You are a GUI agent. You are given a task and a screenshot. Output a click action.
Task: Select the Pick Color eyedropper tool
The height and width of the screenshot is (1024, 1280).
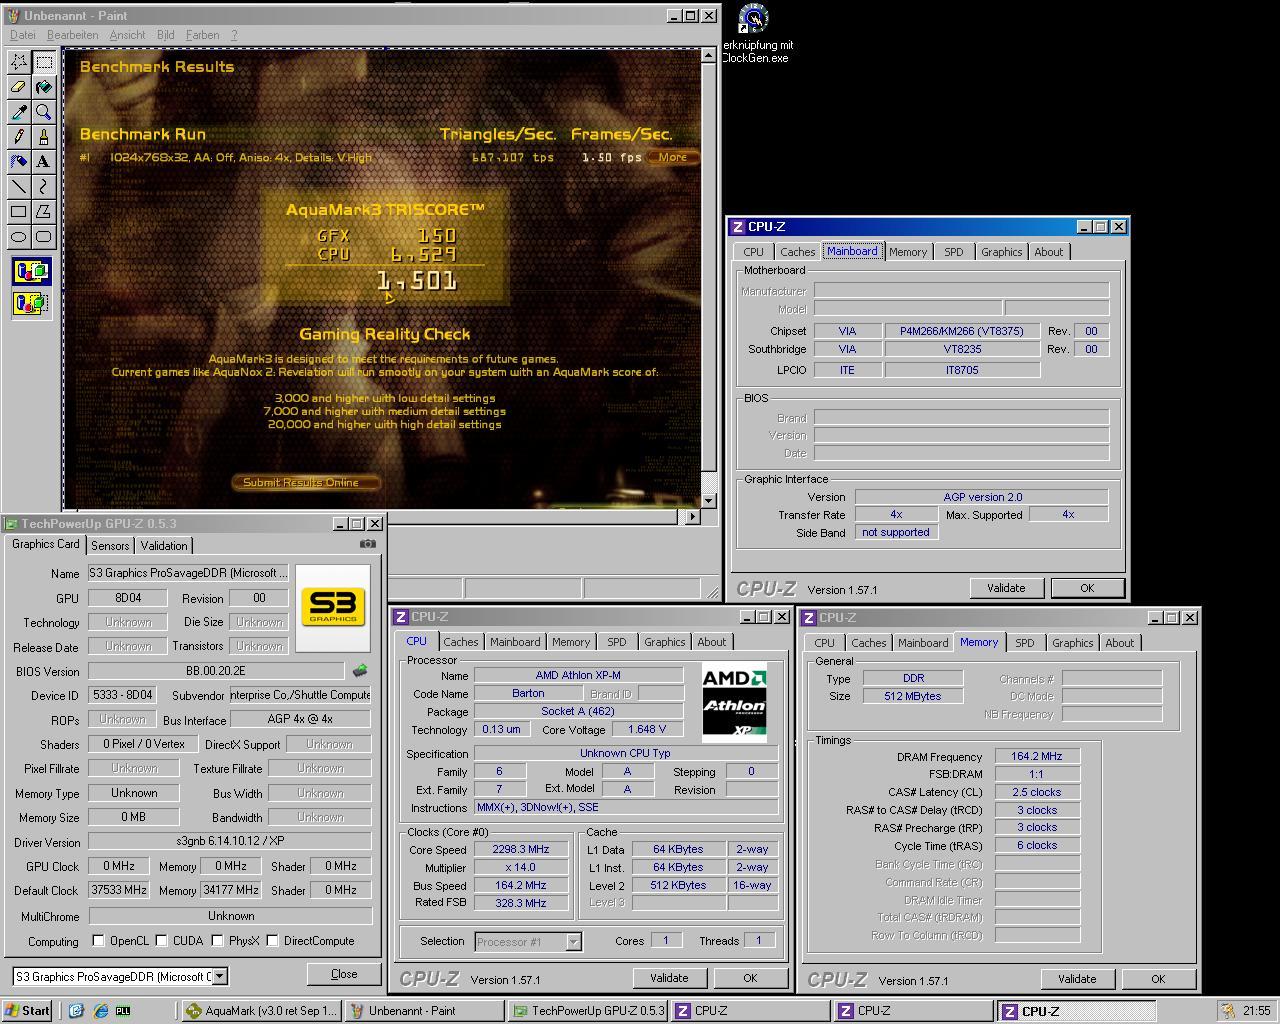tap(19, 112)
